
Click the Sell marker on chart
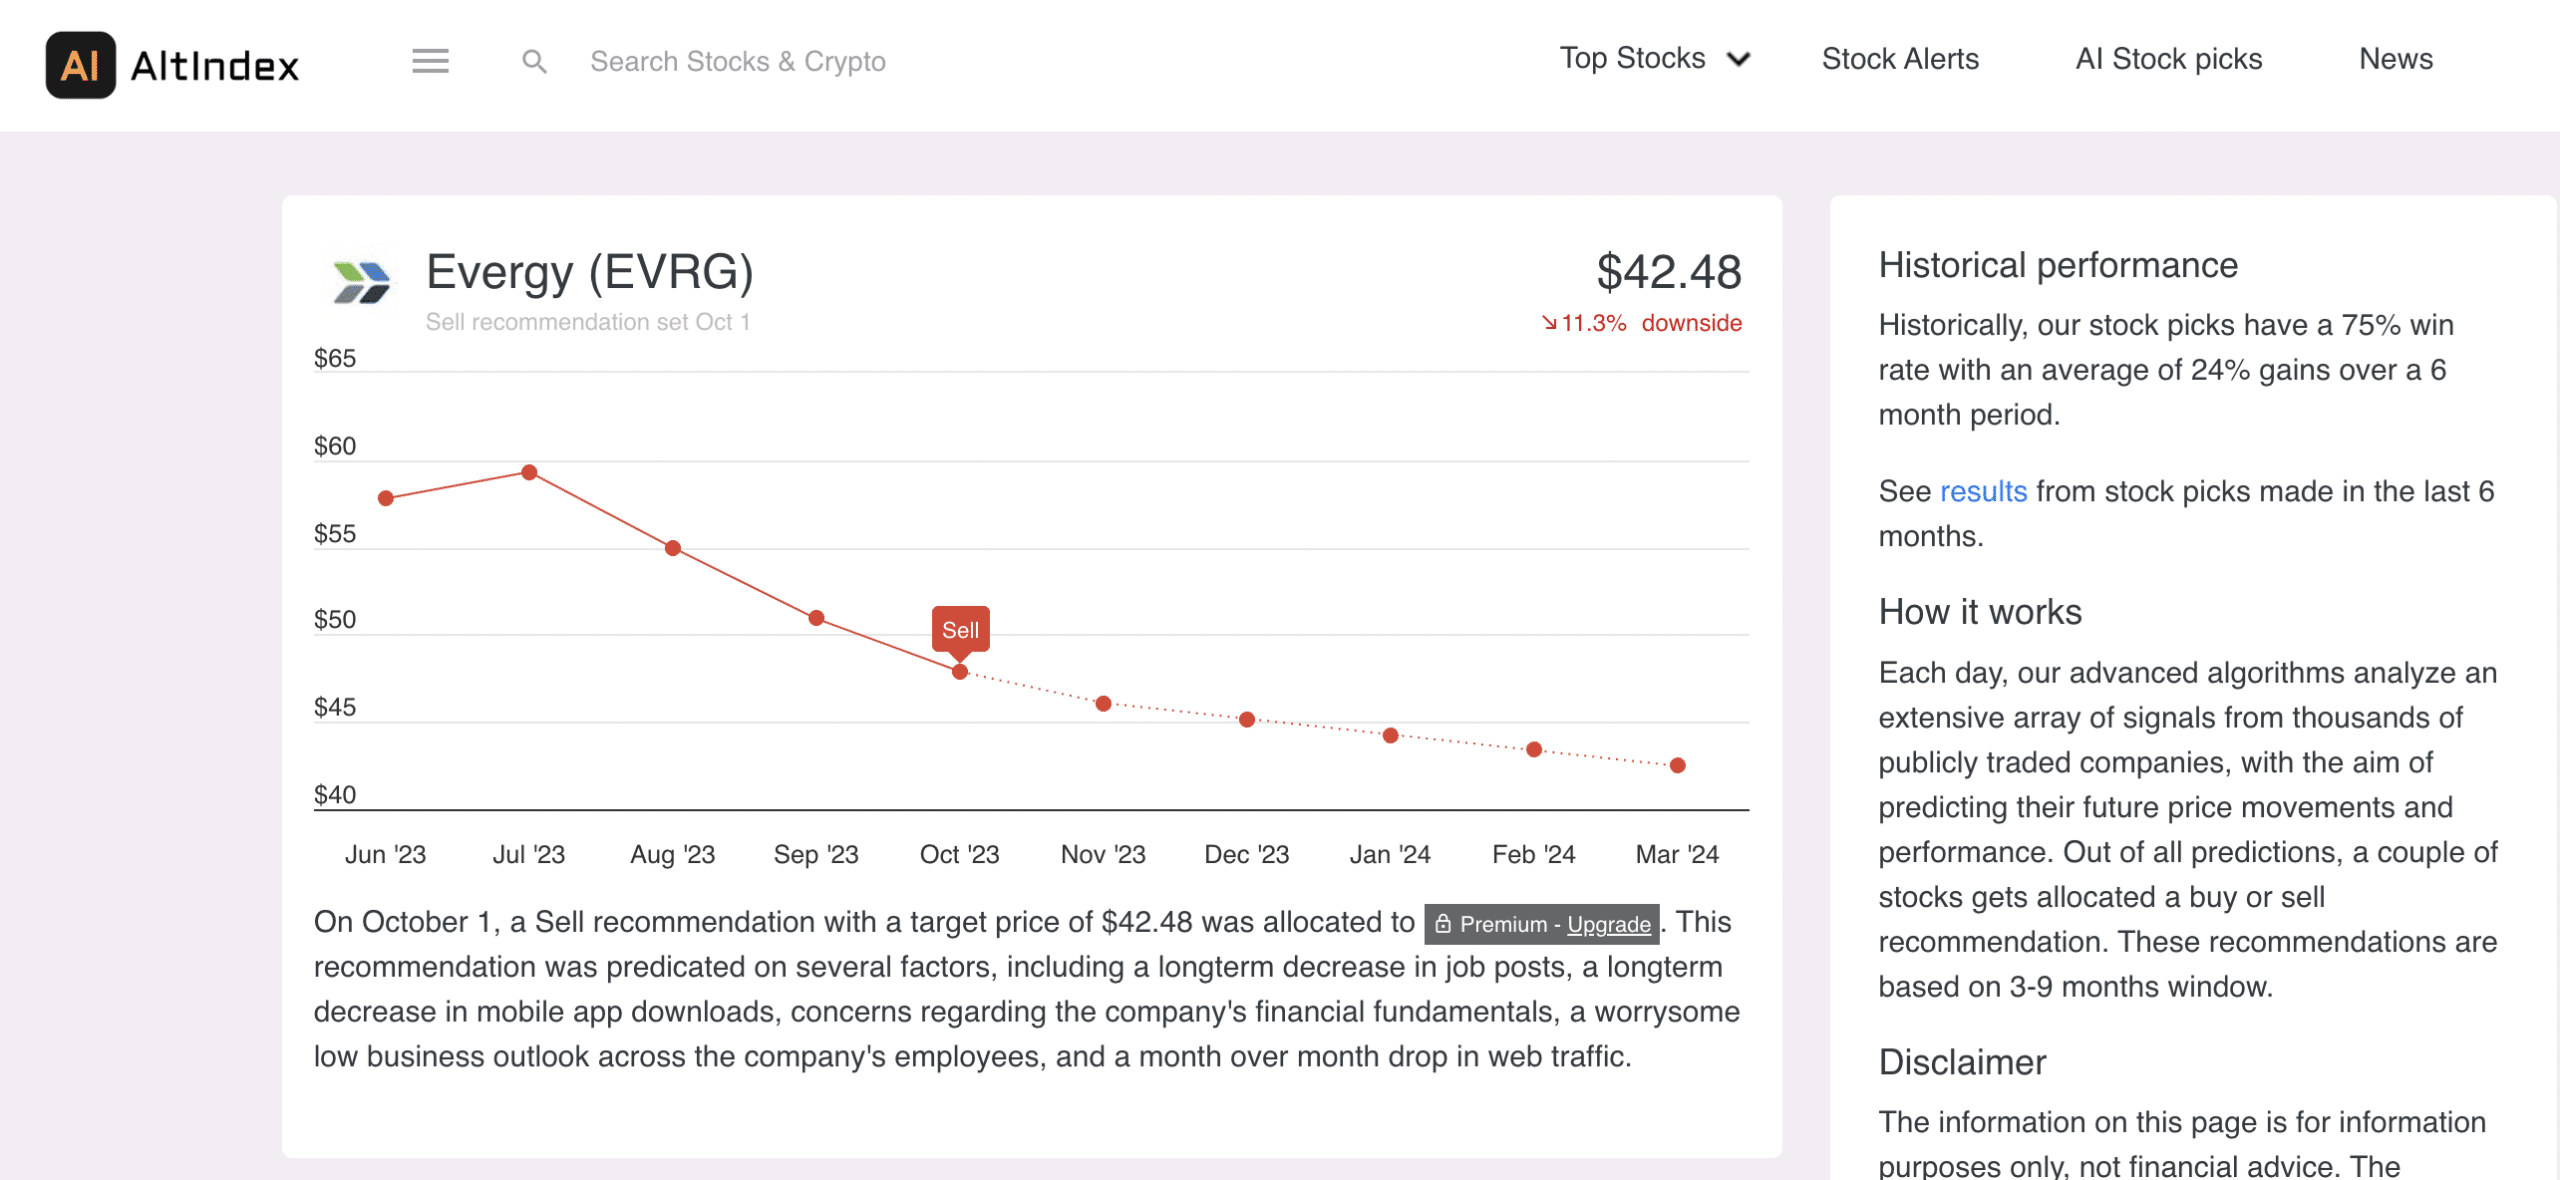960,630
